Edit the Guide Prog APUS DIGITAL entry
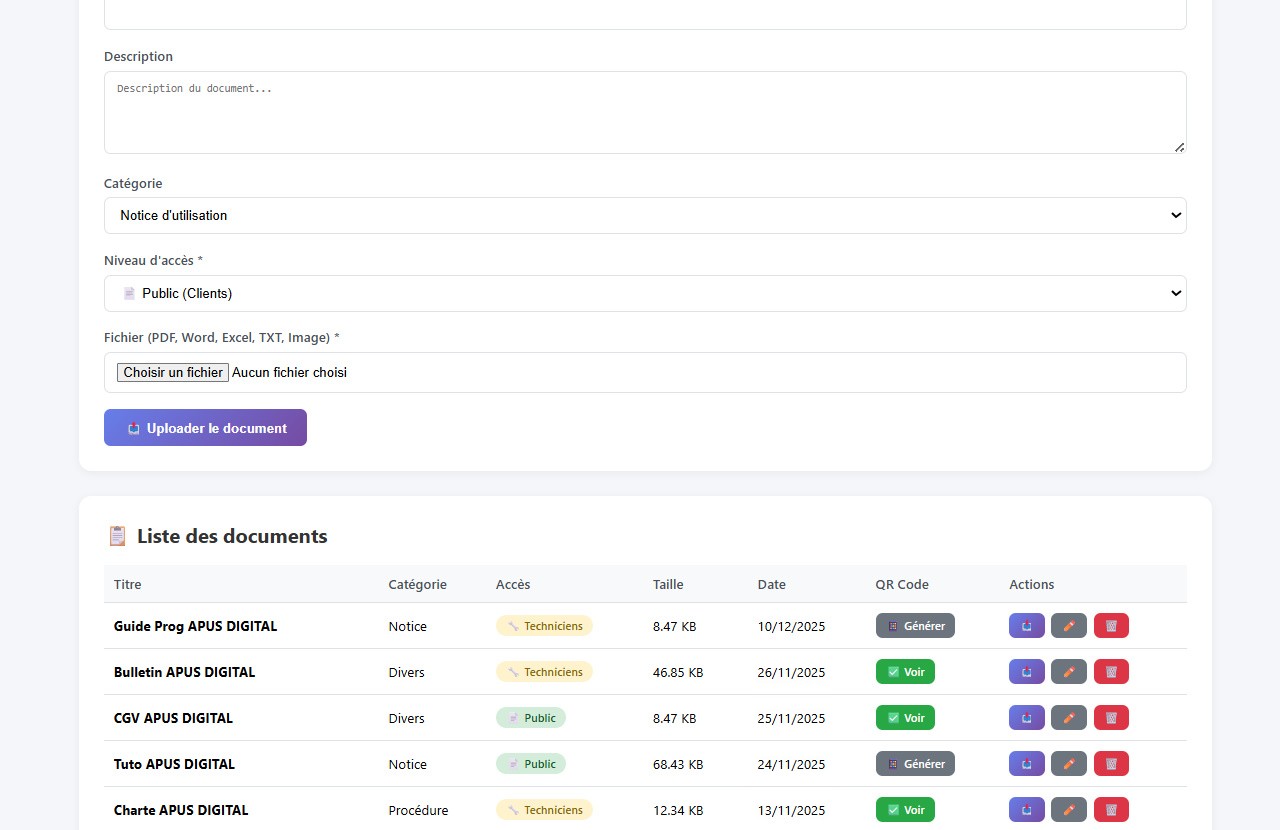The image size is (1280, 830). (1068, 626)
